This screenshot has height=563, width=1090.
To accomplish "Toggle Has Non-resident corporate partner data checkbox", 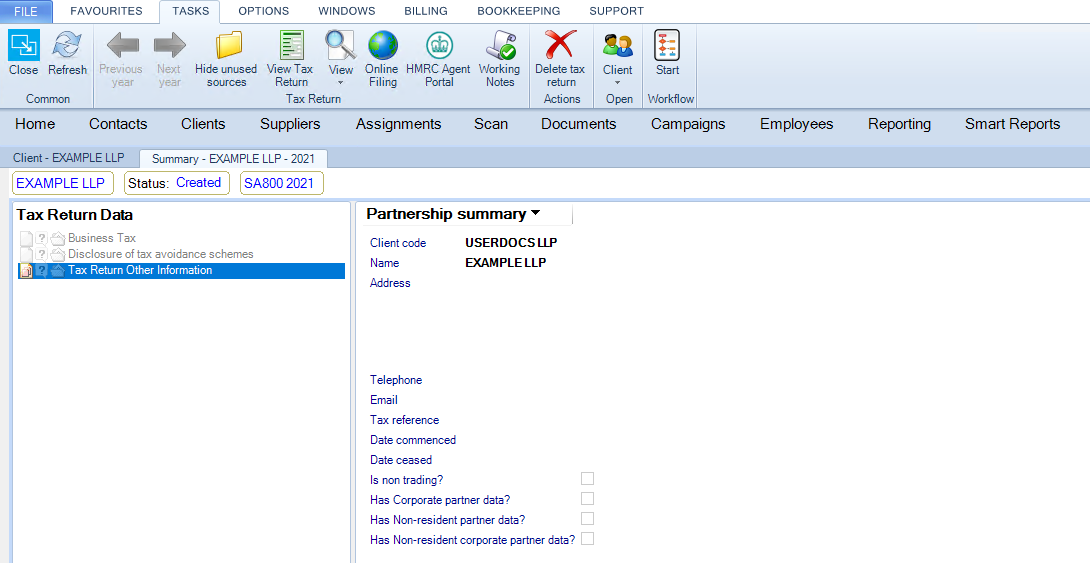I will (587, 539).
